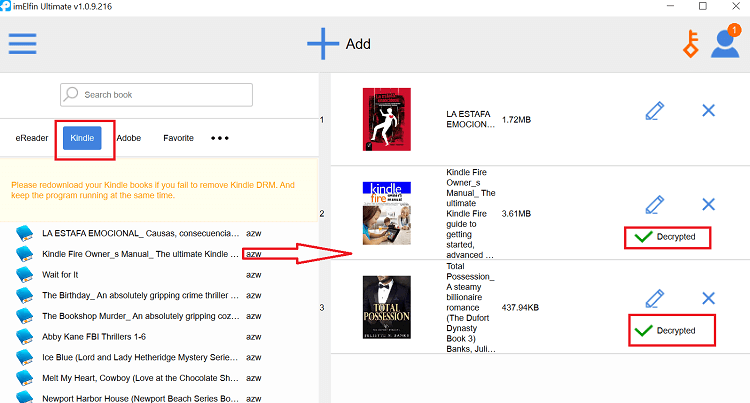Screen dimensions: 750x403
Task: Click book icon beside Melt My Heart, Cowboy
Action: click(x=24, y=378)
